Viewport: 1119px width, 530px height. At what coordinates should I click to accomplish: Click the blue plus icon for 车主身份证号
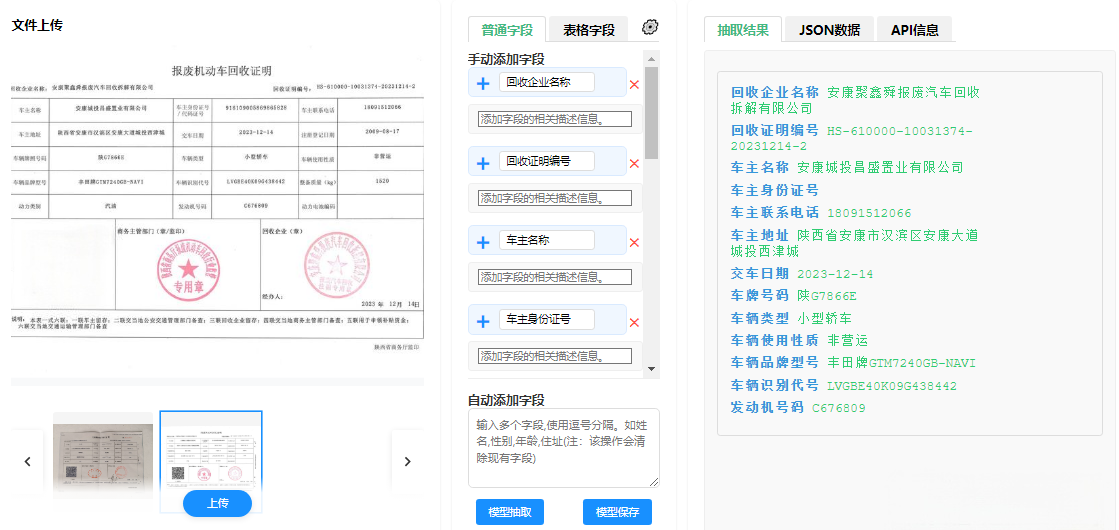point(483,321)
